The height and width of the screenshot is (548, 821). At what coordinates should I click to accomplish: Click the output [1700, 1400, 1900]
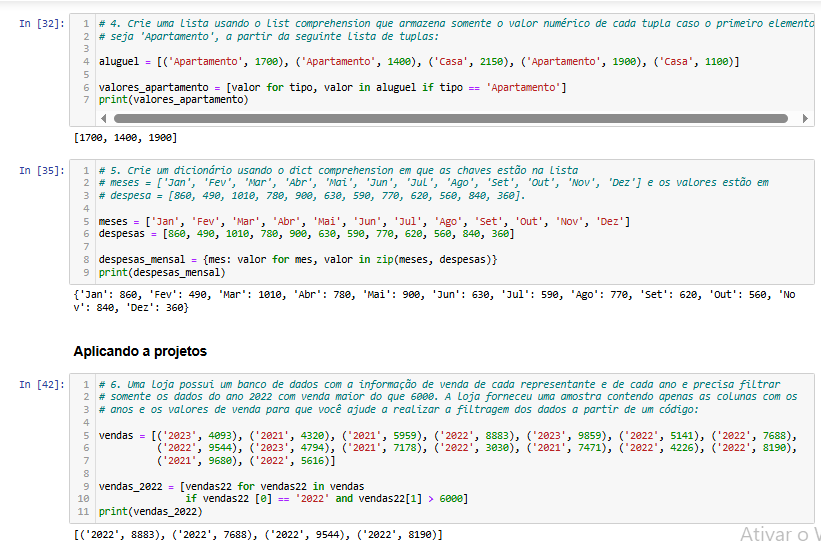[x=125, y=138]
